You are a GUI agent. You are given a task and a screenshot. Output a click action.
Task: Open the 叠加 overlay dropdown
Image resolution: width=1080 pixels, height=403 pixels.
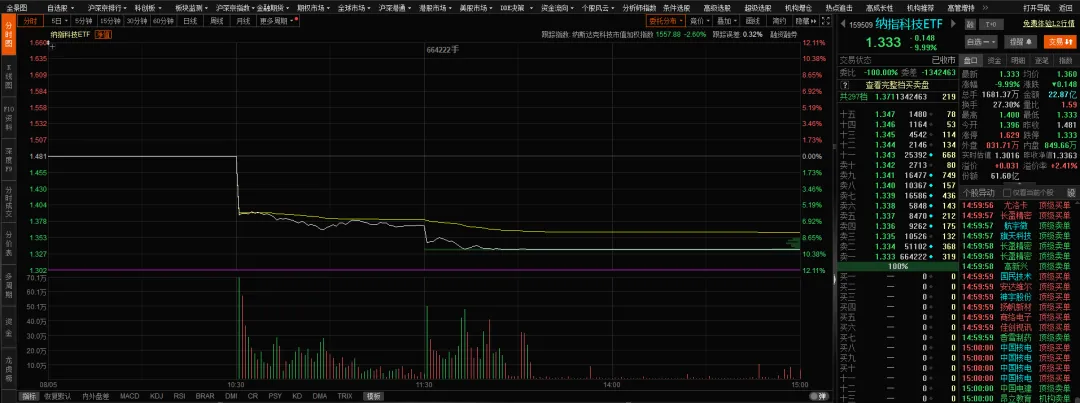coord(727,21)
